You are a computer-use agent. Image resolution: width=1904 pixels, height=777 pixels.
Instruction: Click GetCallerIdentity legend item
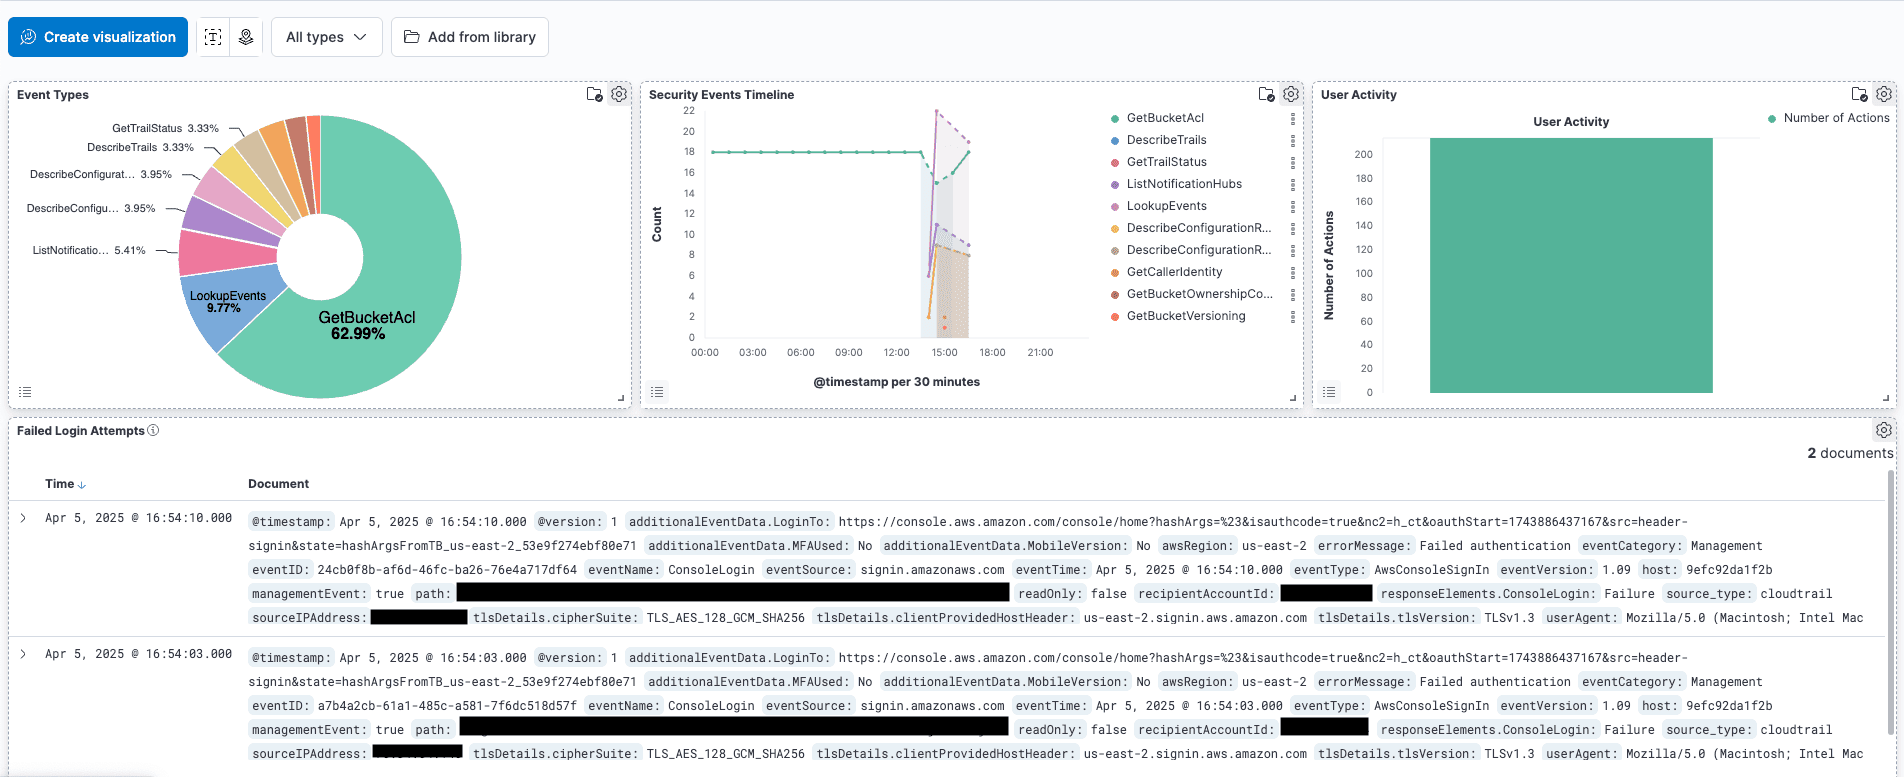[1174, 272]
